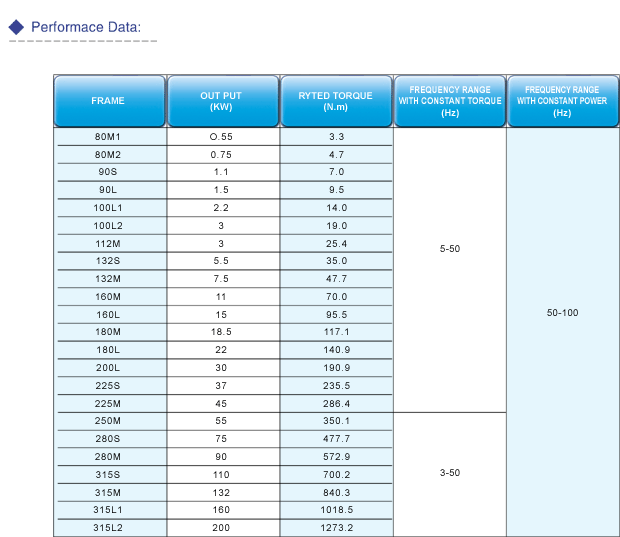Click the Frequency Range with Constant Power header
This screenshot has height=537, width=620.
561,101
